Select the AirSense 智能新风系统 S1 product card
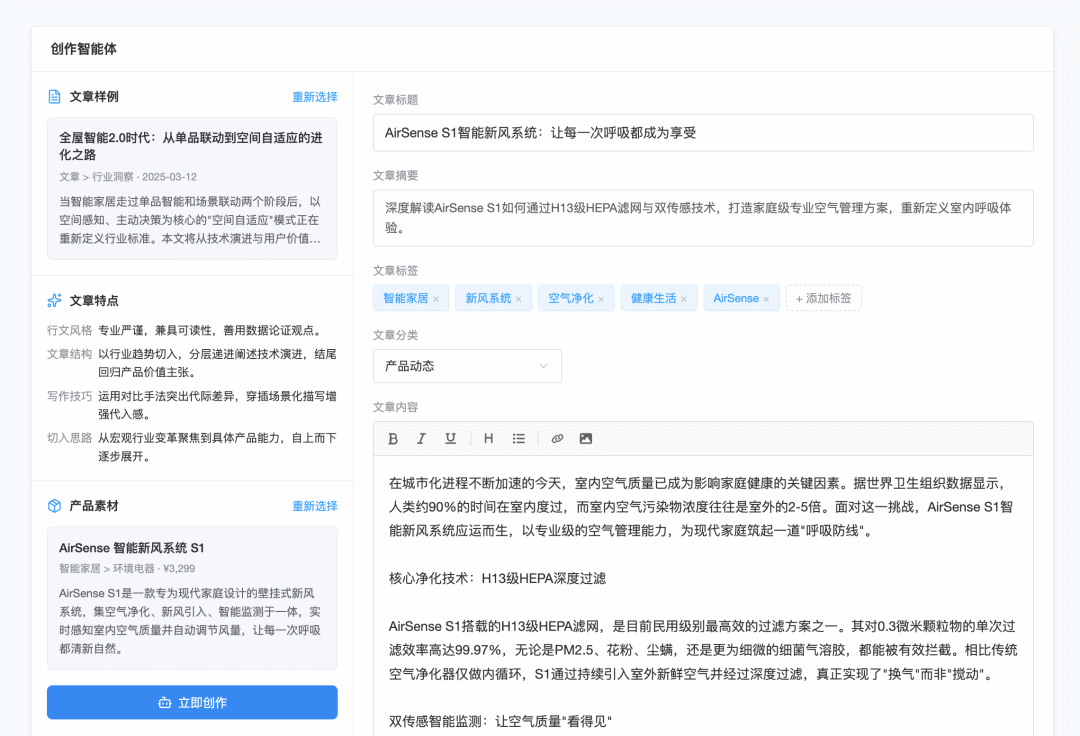 (x=192, y=598)
